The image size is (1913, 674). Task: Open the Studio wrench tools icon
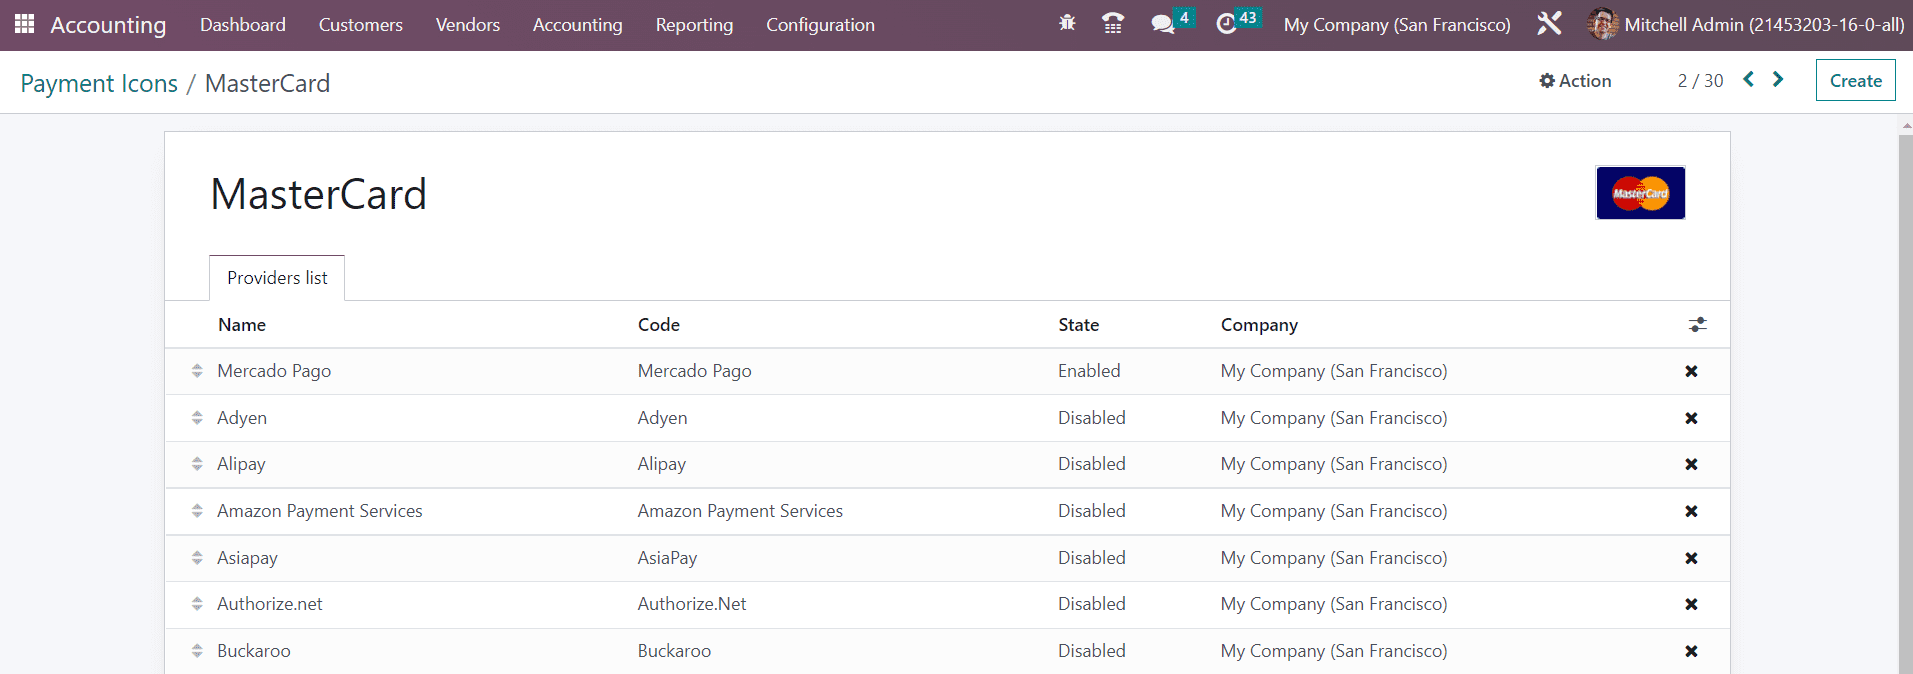pos(1549,23)
